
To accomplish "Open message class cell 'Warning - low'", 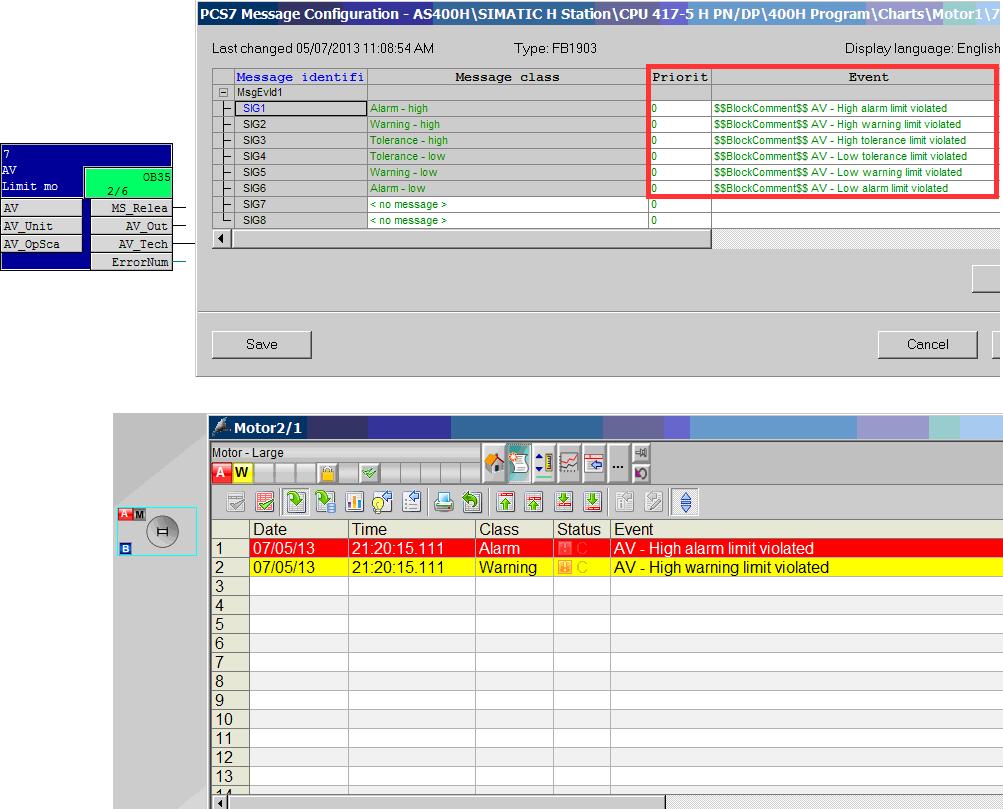I will click(508, 172).
